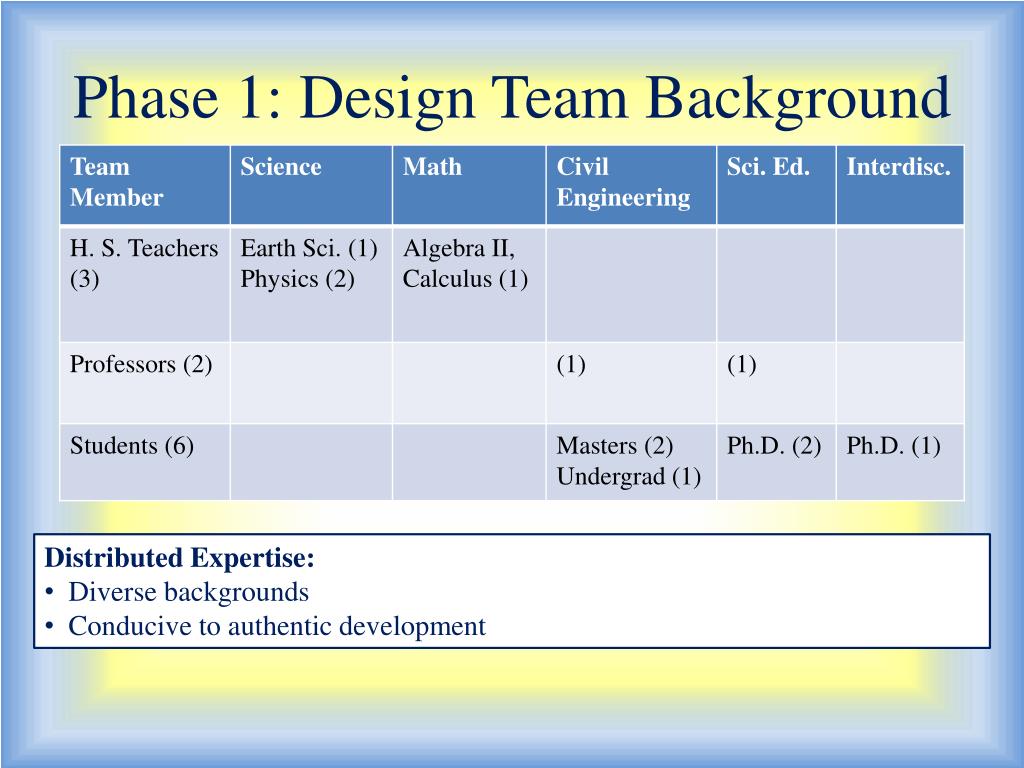The height and width of the screenshot is (768, 1024).
Task: Select Professors' Civil Engineering '(1)' cell
Action: 631,383
